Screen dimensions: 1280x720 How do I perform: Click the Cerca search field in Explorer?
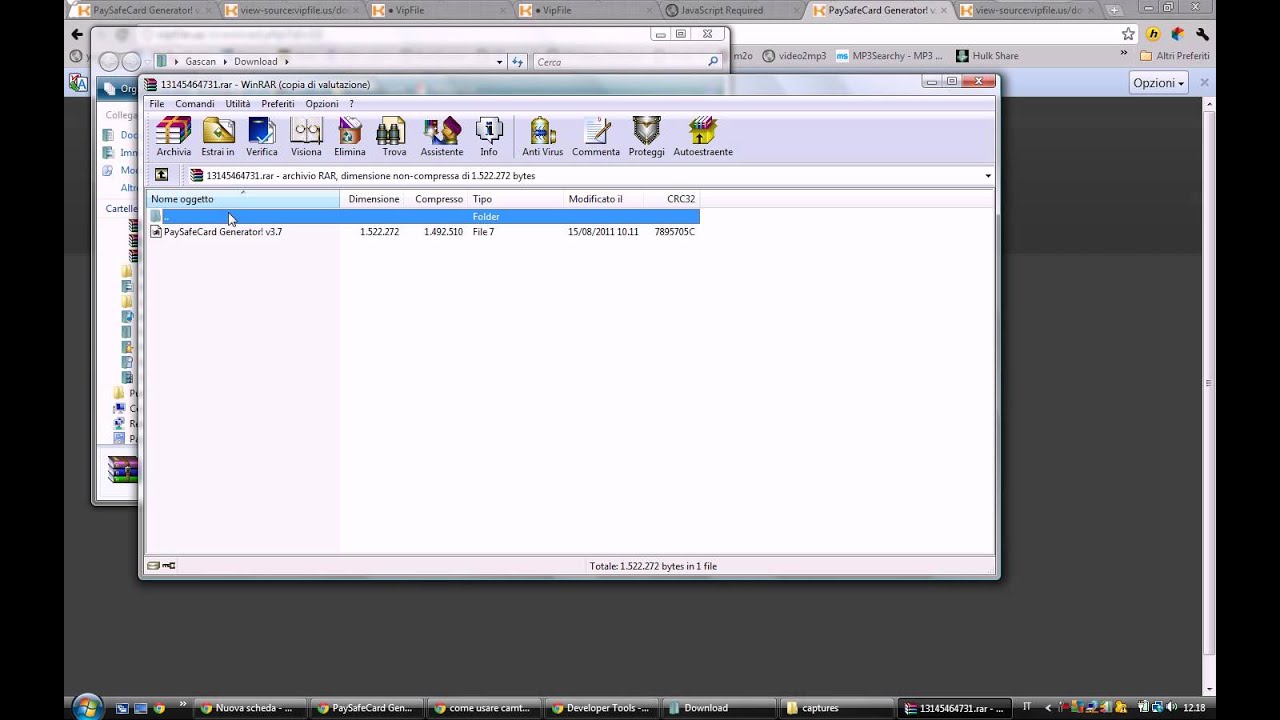pos(627,62)
